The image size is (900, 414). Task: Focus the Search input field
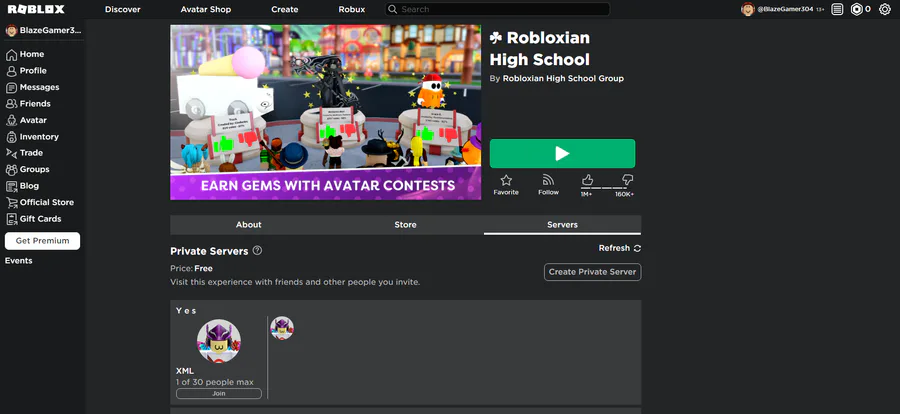tap(497, 9)
